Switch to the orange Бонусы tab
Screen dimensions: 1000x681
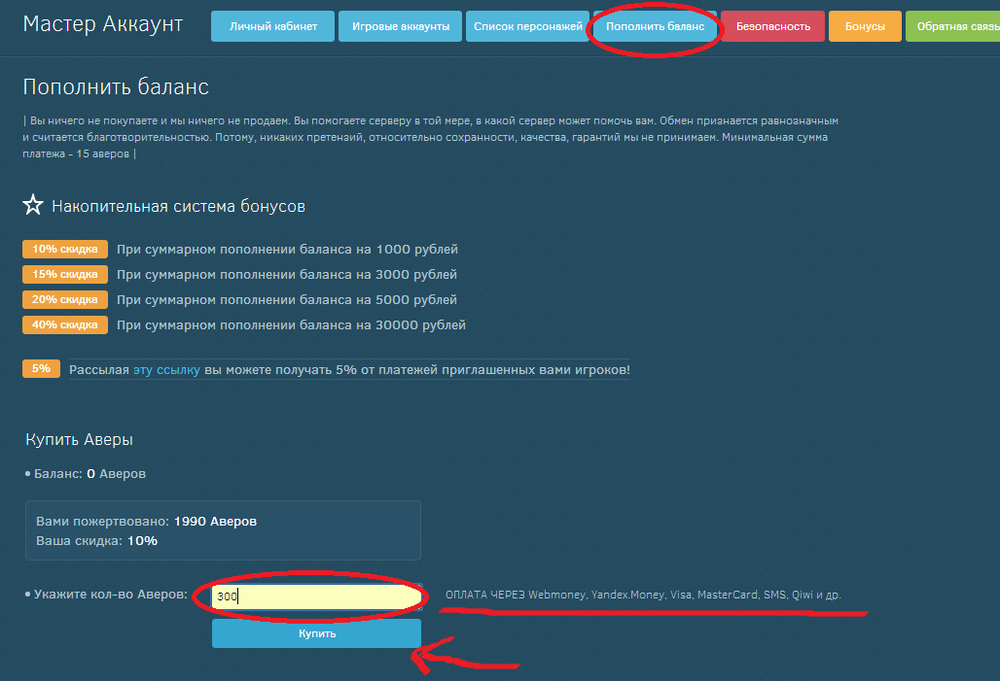click(865, 26)
